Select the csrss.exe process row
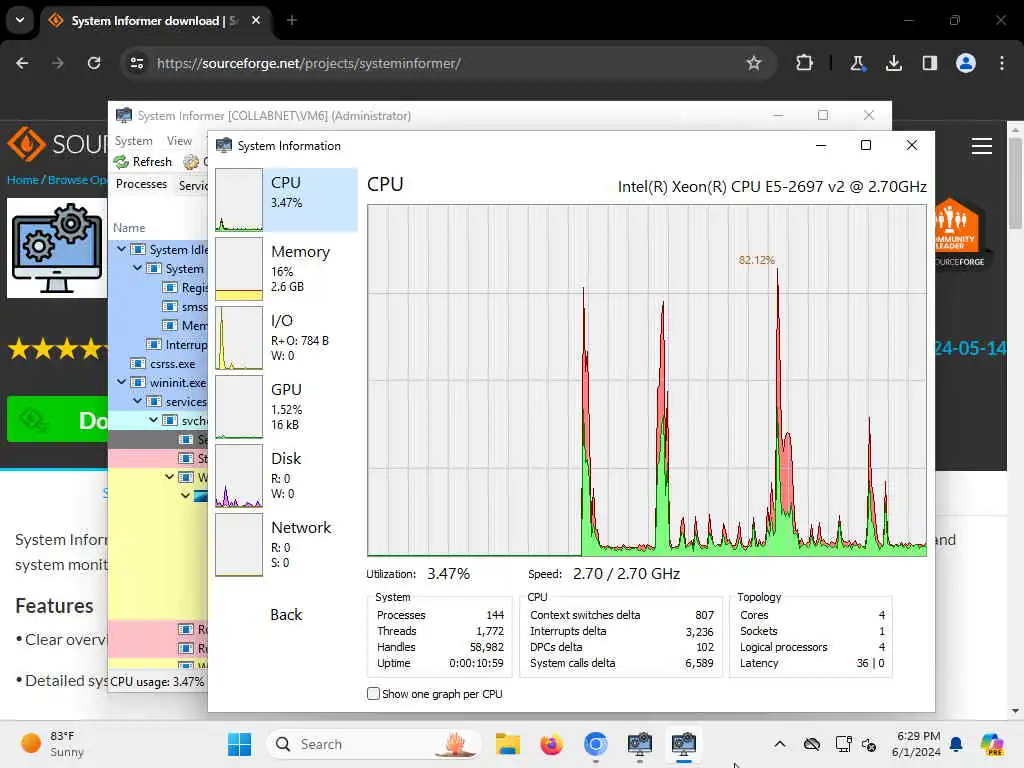Screen dimensions: 1024x768 click(x=158, y=363)
